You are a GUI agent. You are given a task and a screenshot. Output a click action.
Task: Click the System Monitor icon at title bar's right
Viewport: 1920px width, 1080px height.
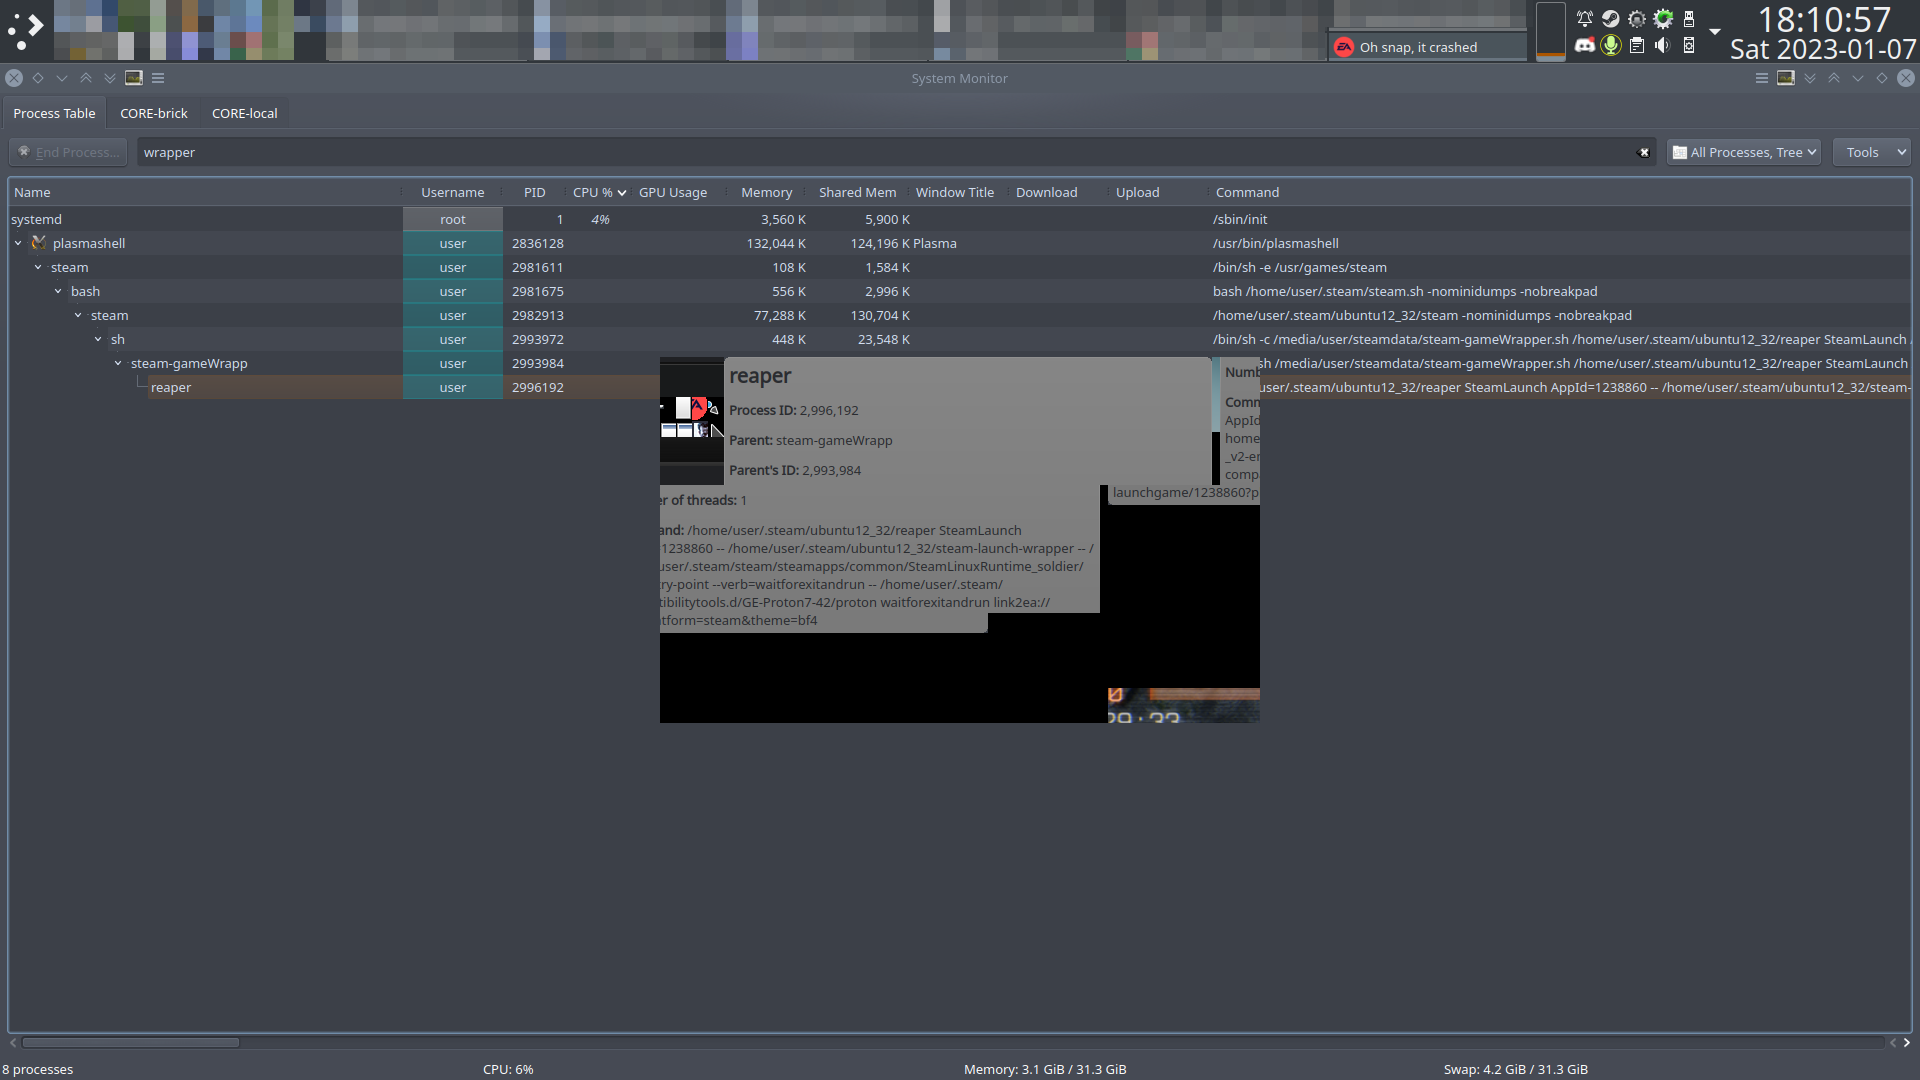(1786, 78)
